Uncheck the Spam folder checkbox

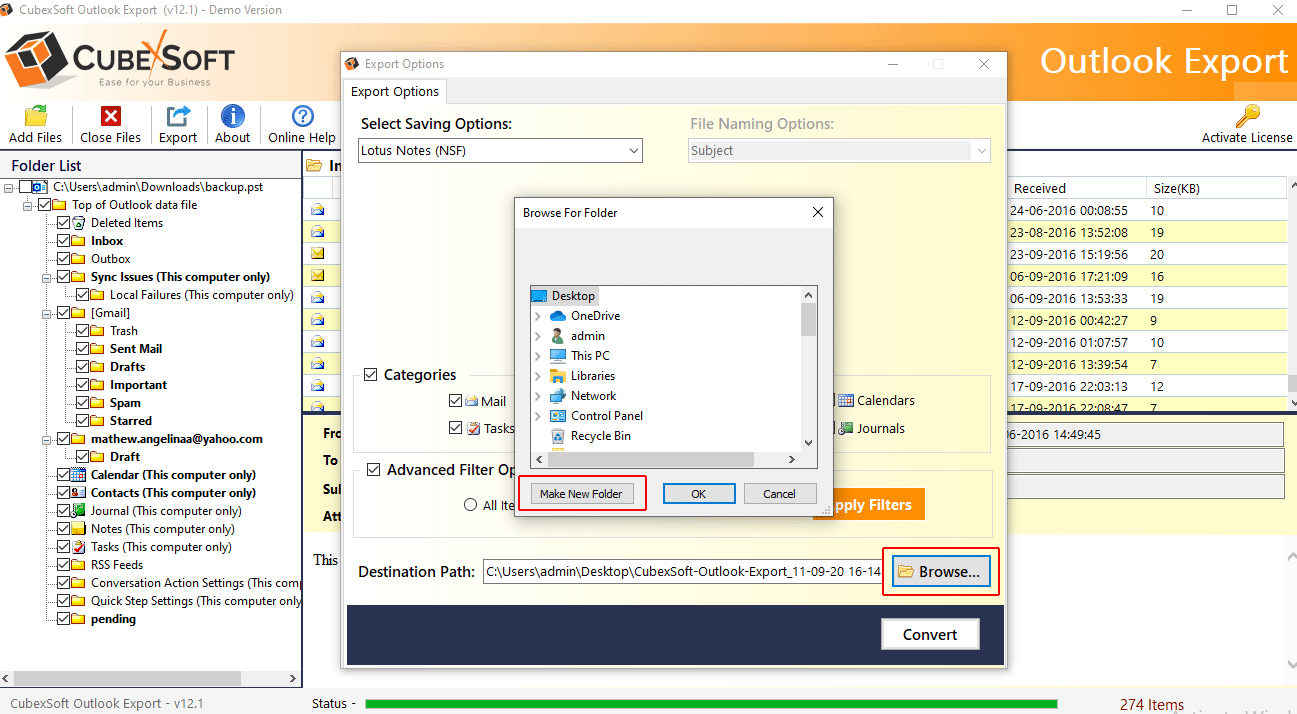click(x=83, y=403)
